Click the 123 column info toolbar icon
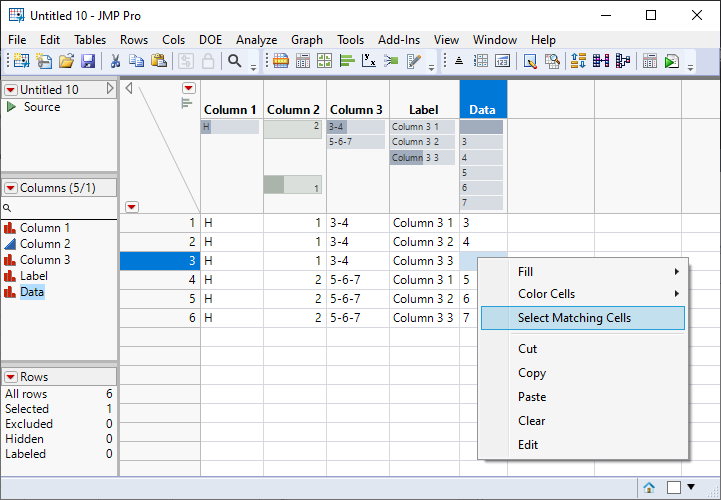Image resolution: width=721 pixels, height=500 pixels. pos(502,61)
